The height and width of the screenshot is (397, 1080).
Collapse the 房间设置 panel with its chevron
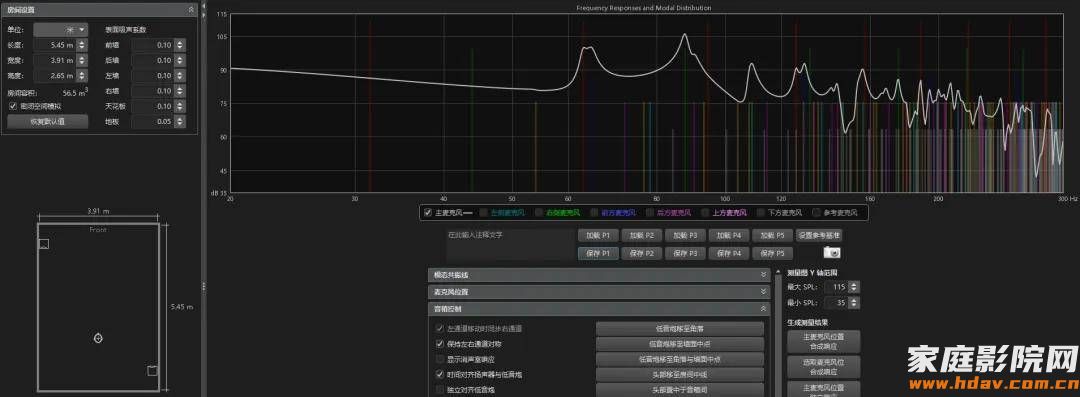click(x=191, y=10)
